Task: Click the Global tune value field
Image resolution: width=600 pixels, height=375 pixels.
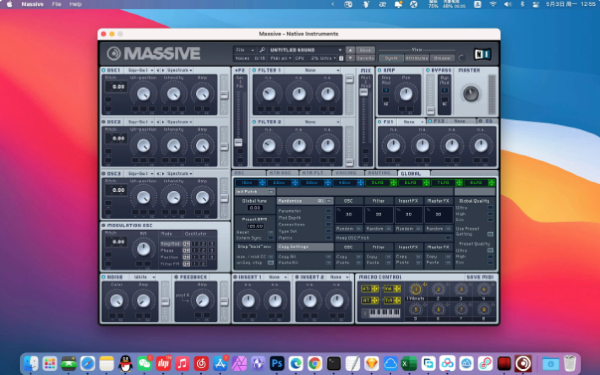Action: [254, 208]
